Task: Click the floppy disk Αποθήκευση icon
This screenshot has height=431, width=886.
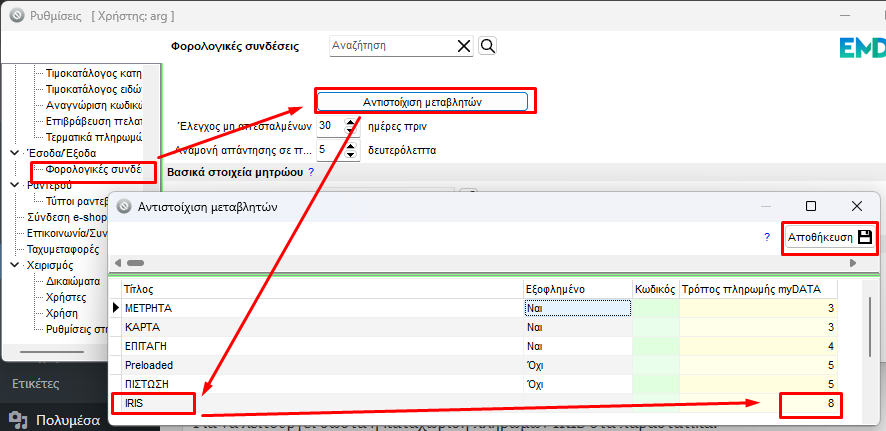Action: click(865, 238)
